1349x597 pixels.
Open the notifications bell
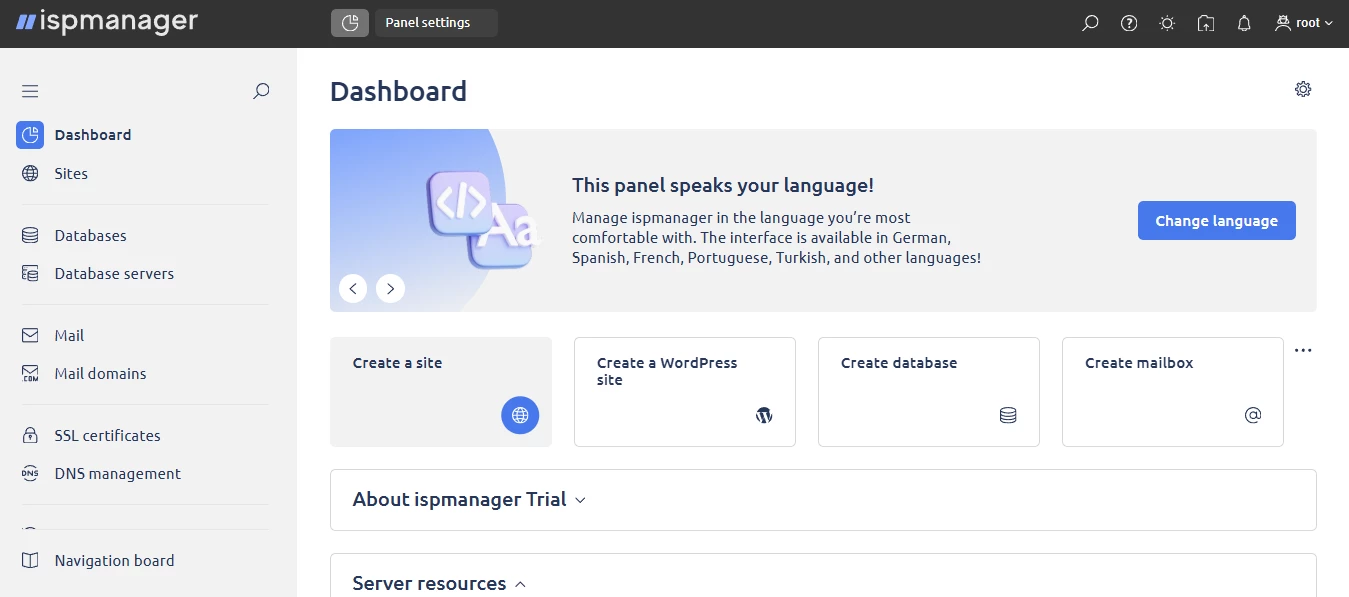tap(1243, 22)
